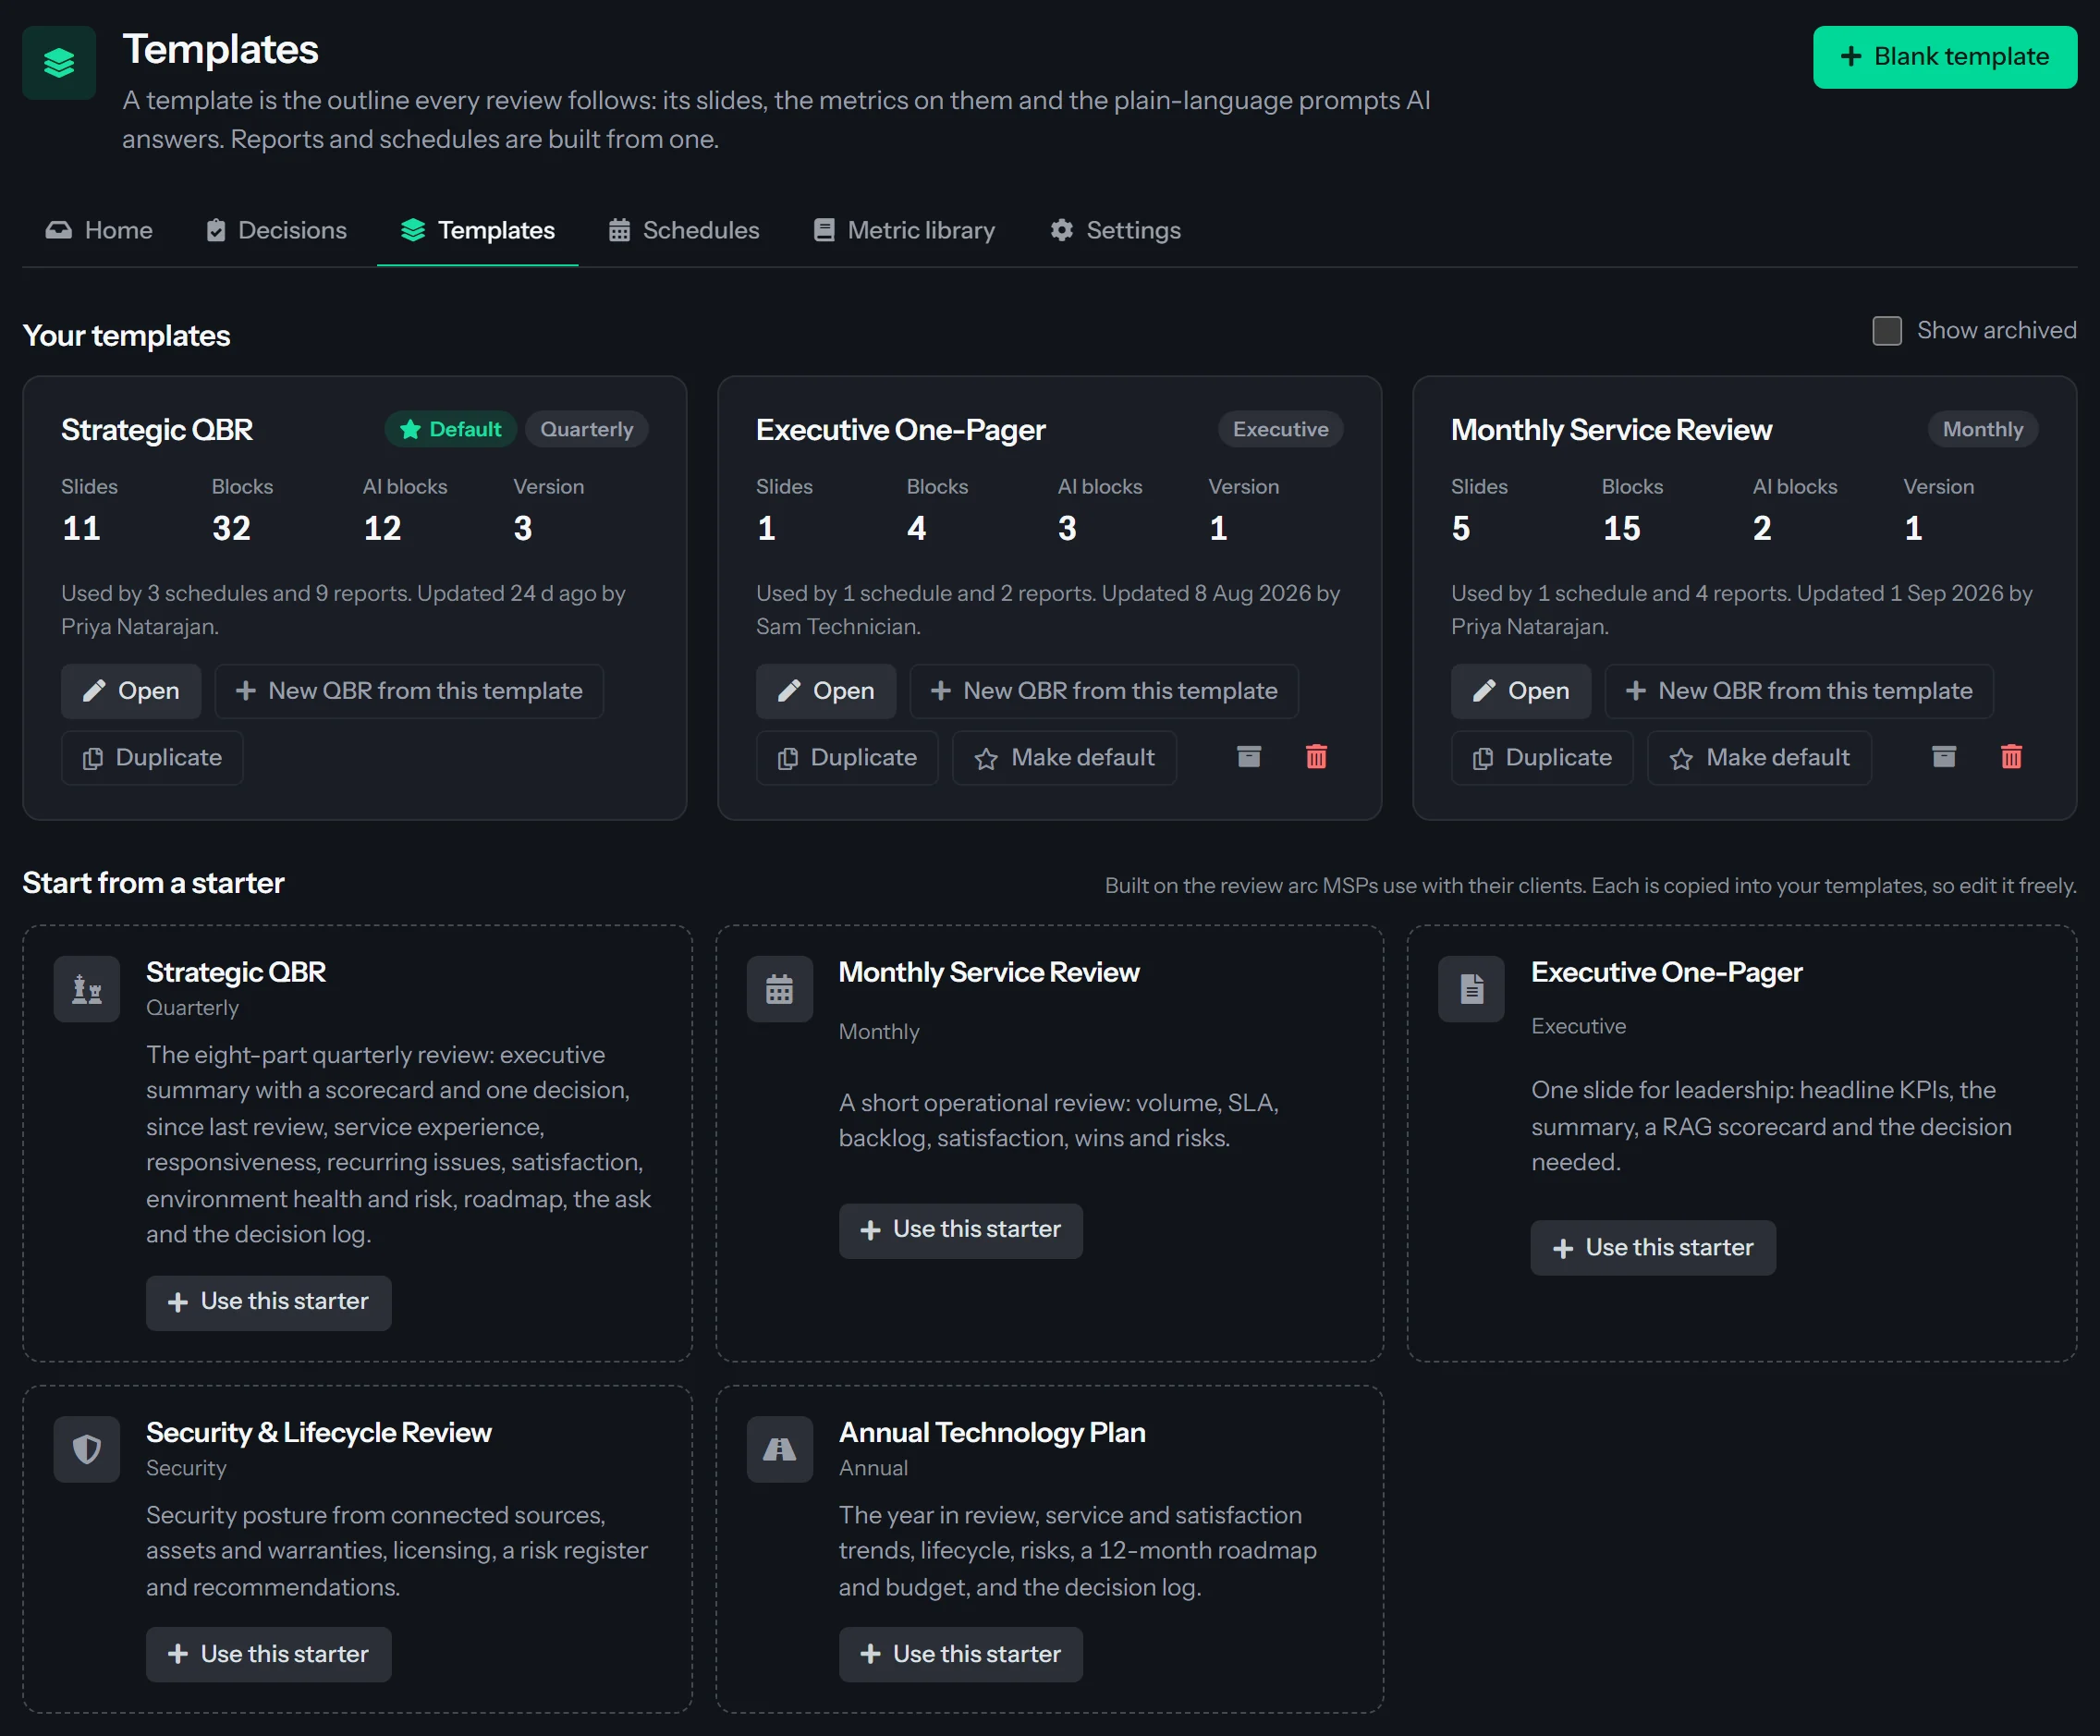Start new QBR from Monthly Service Review template
The height and width of the screenshot is (1736, 2100).
point(1799,691)
